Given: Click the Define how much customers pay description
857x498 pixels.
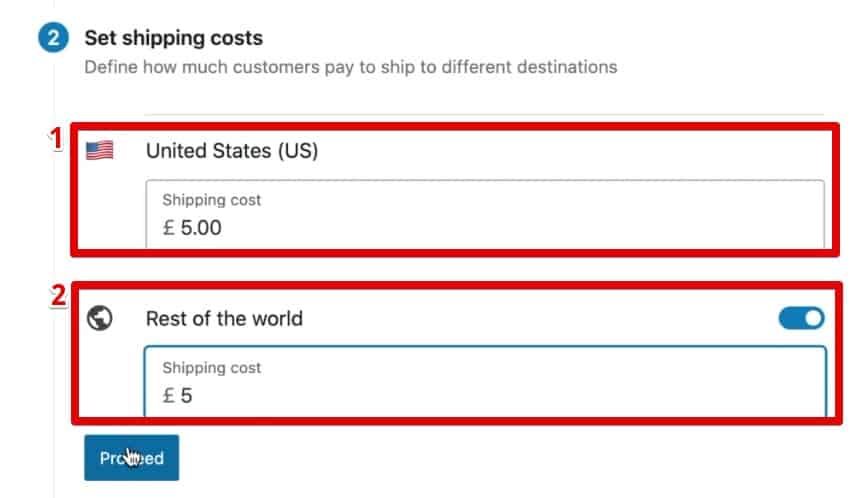Looking at the screenshot, I should 350,67.
